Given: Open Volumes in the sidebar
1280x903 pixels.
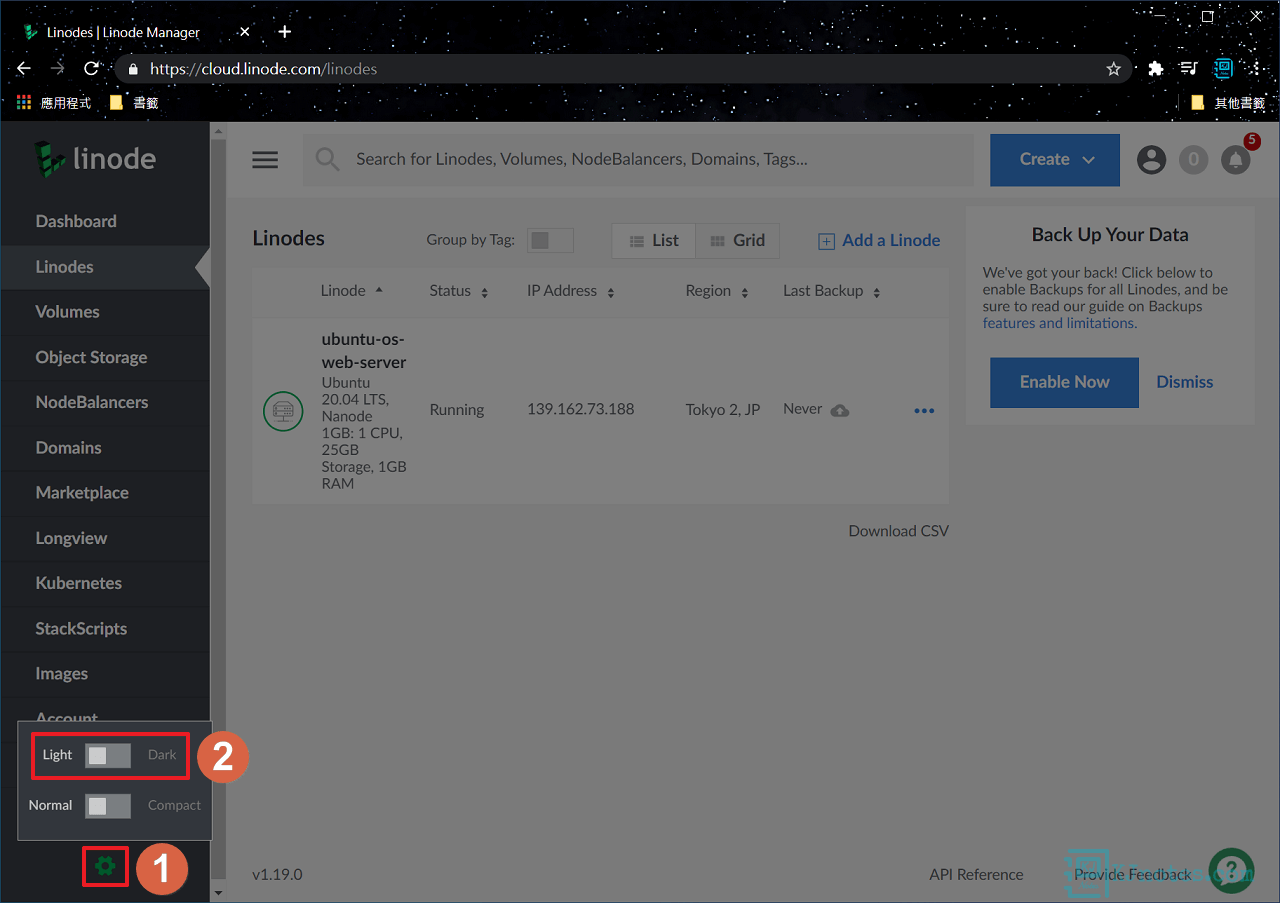Looking at the screenshot, I should click(105, 312).
